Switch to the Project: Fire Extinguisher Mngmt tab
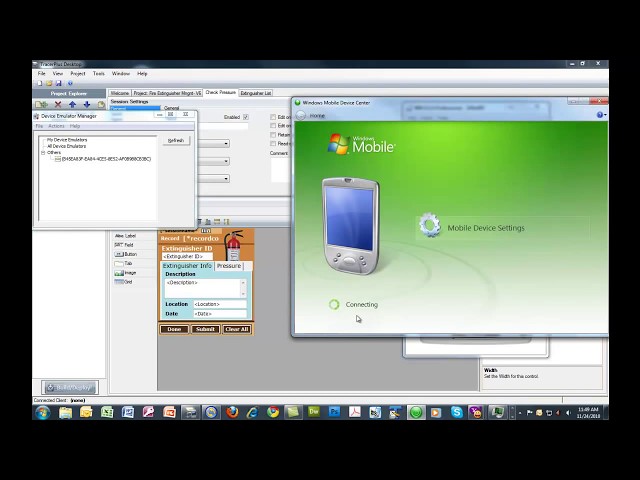The width and height of the screenshot is (640, 480). [167, 93]
